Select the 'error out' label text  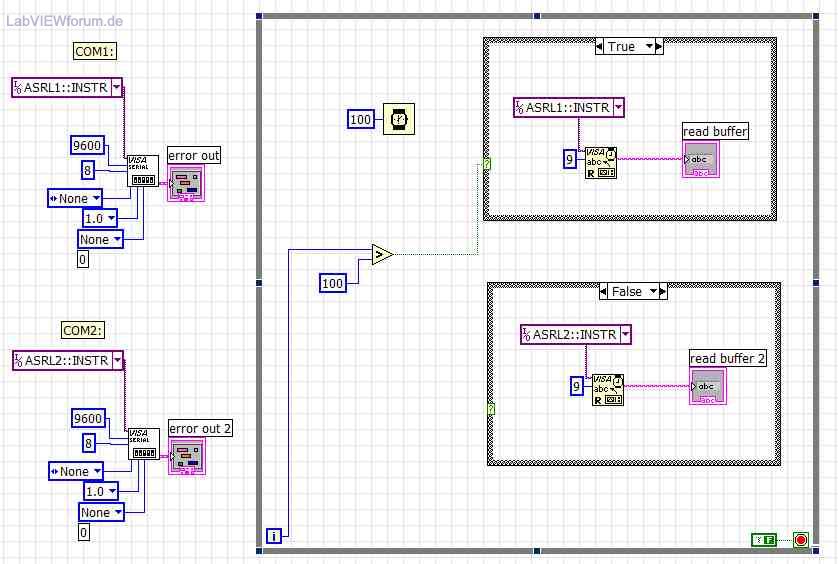[193, 156]
